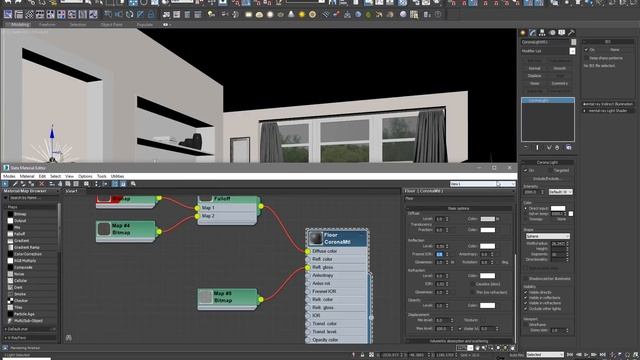Click the Slate editor last toolbar icon
This screenshot has height=360, width=640.
pos(133,184)
